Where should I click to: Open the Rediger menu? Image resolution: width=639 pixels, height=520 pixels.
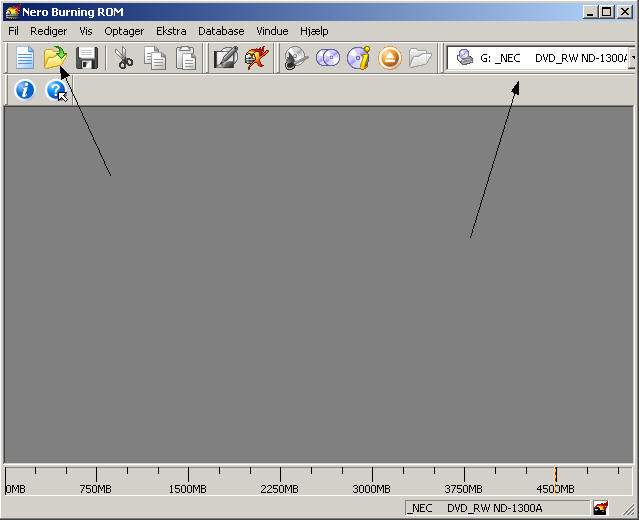[x=48, y=31]
